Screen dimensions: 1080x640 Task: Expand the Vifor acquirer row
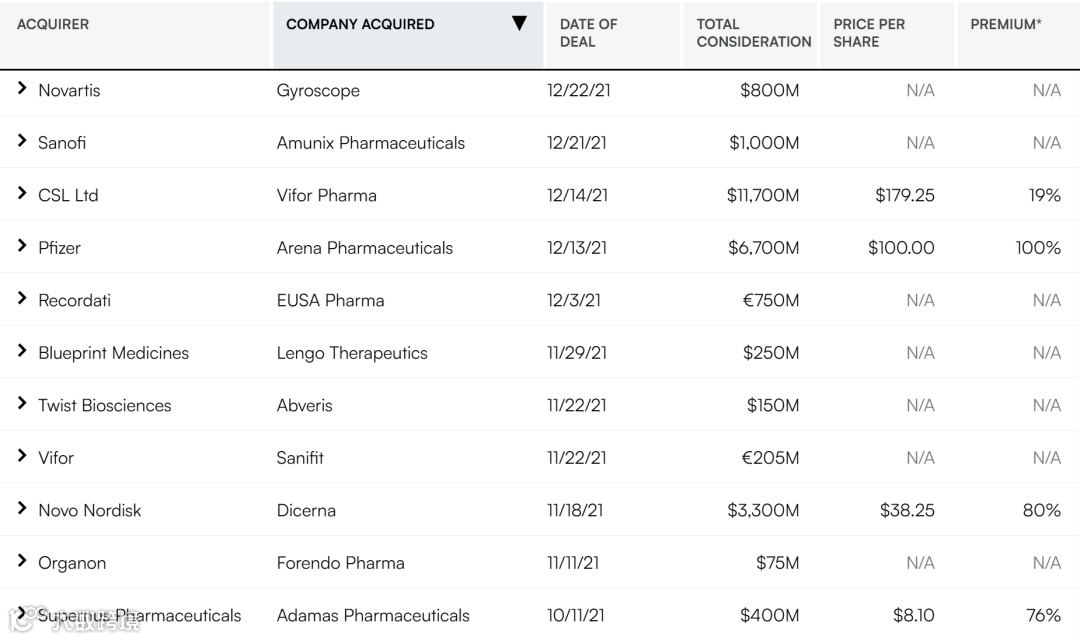coord(22,456)
